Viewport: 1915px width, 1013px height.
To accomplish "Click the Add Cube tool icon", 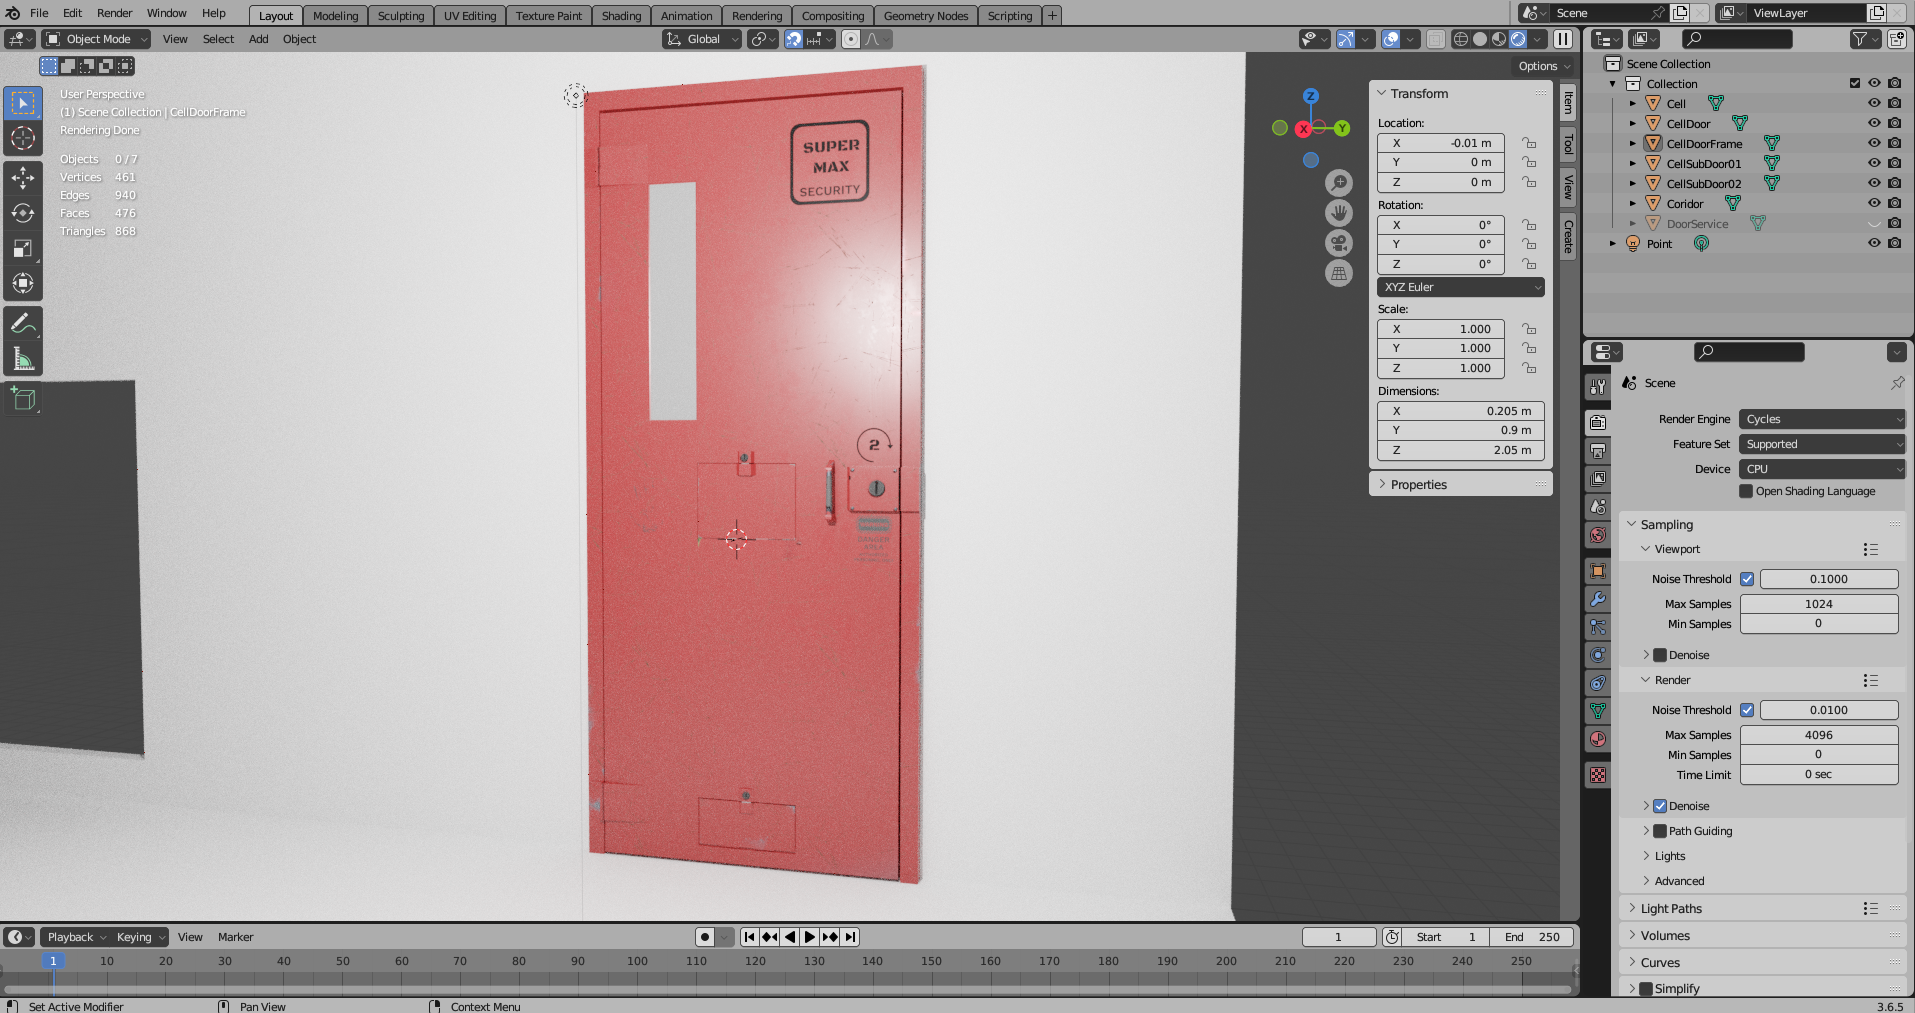I will tap(23, 400).
